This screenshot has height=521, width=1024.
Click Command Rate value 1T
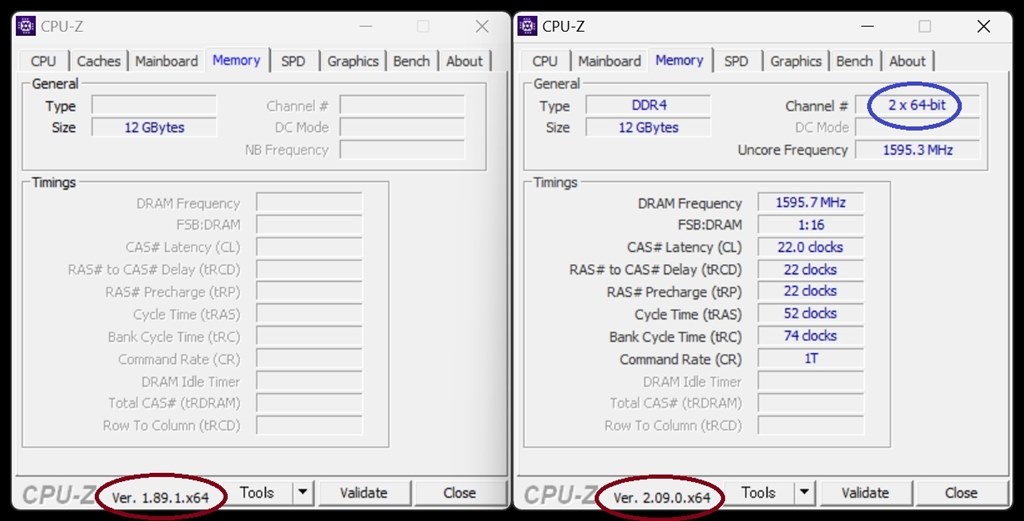point(810,358)
